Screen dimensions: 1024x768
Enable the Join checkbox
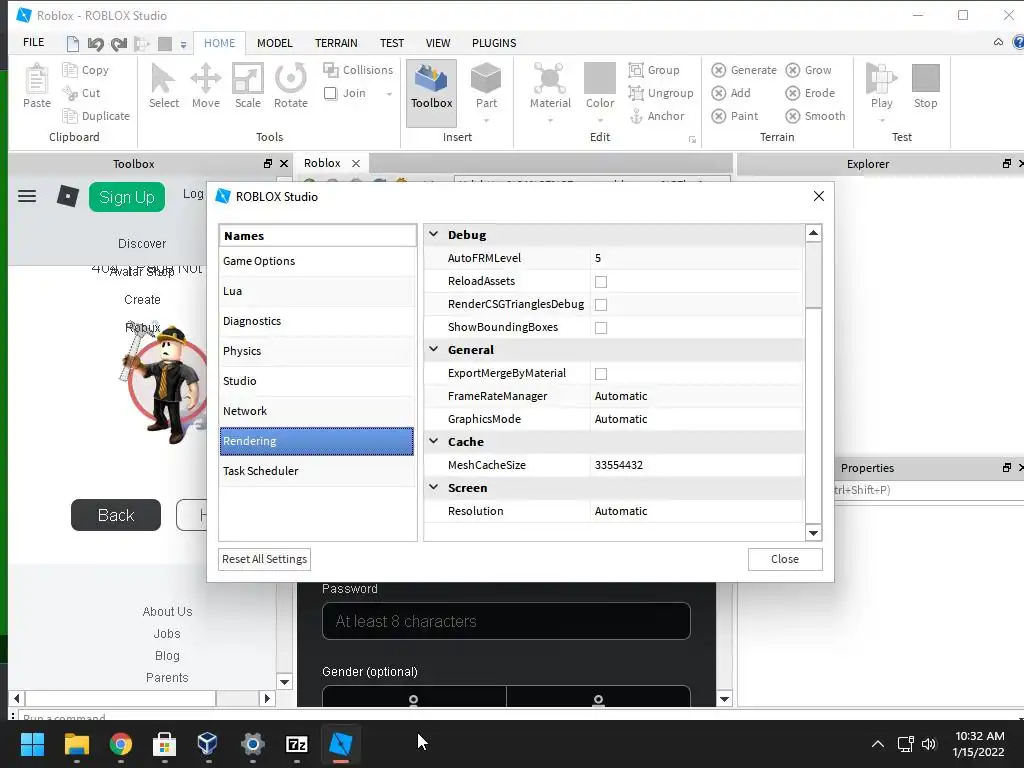point(330,93)
